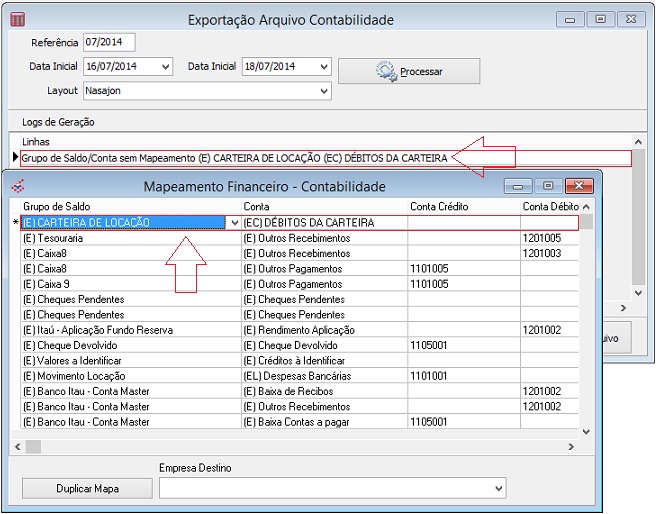Expand the Carteira de Locação cell dropdown
The width and height of the screenshot is (656, 514).
(x=234, y=223)
